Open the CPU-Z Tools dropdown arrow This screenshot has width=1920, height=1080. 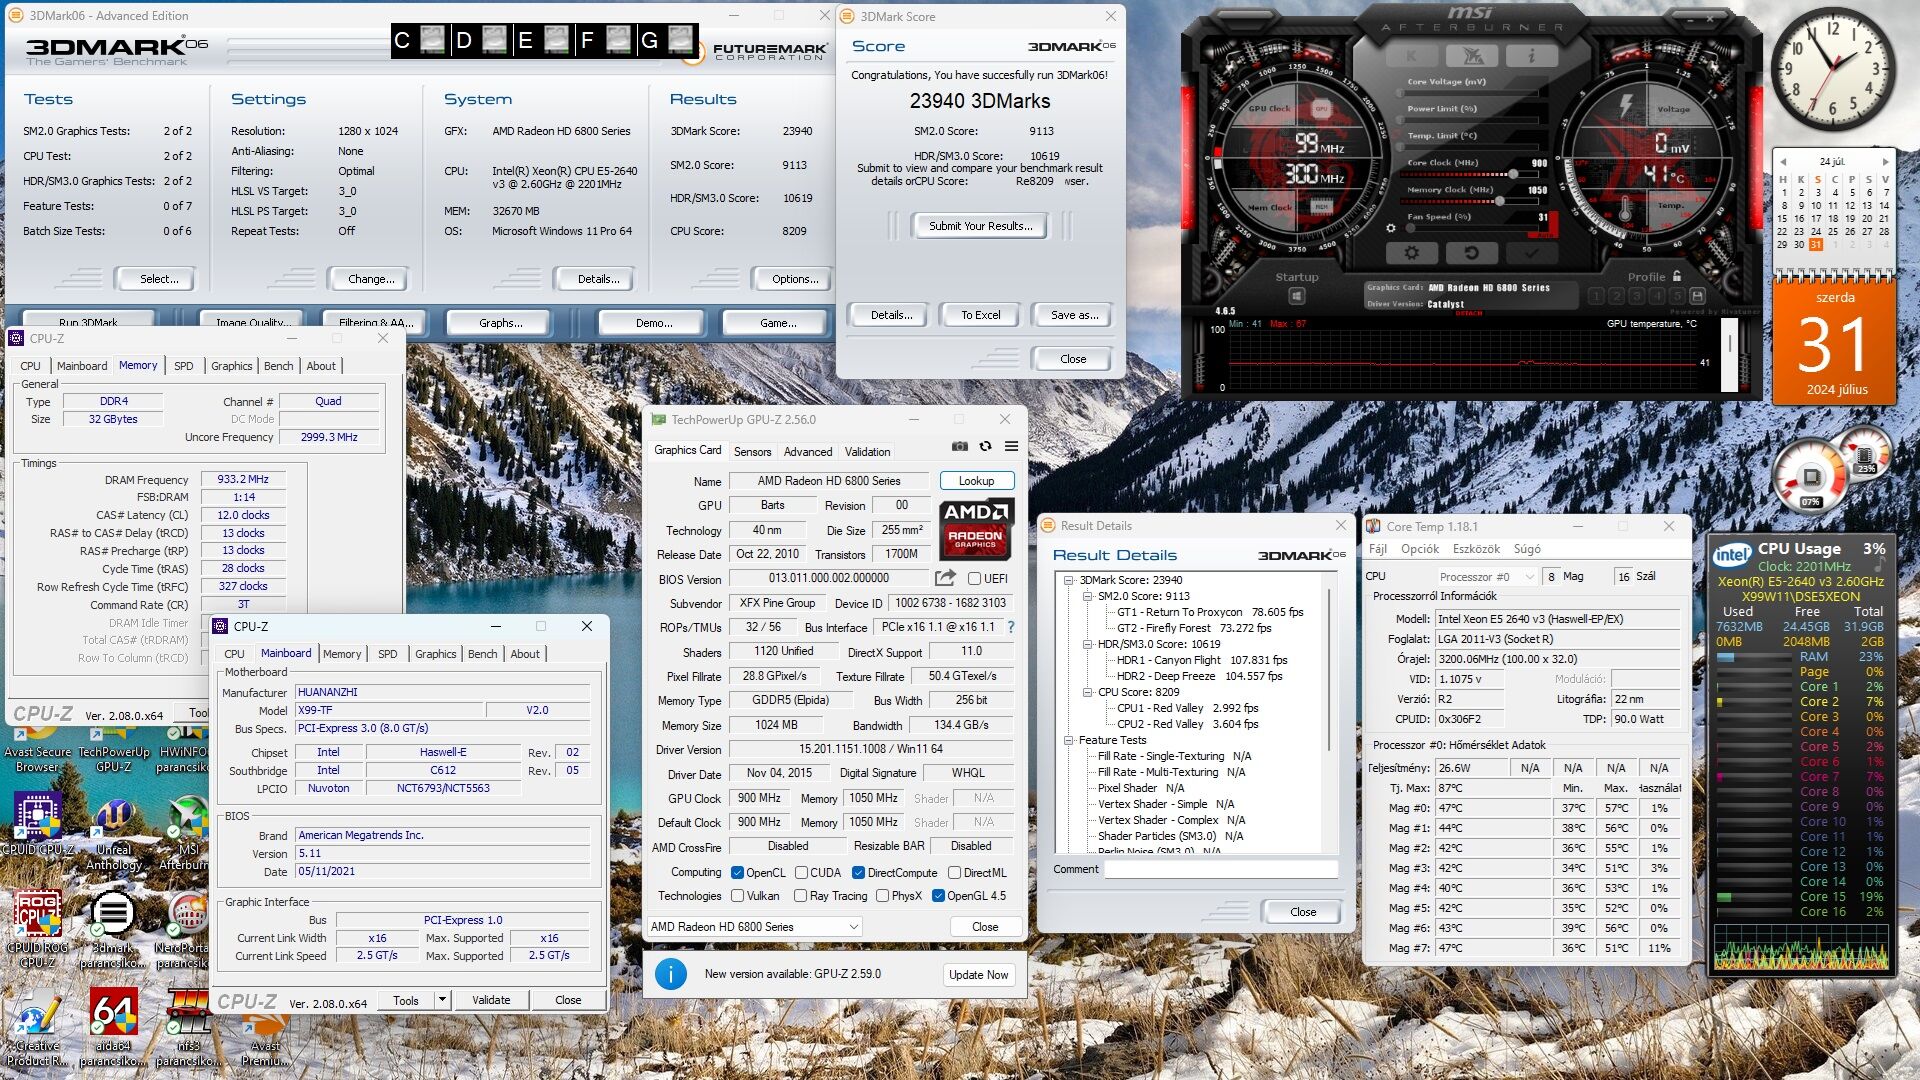click(442, 999)
